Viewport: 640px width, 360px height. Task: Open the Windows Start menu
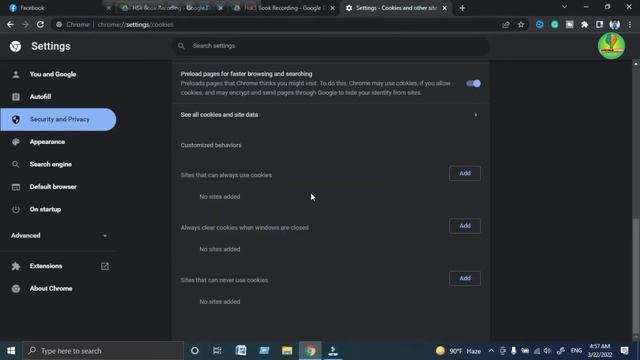pos(11,351)
